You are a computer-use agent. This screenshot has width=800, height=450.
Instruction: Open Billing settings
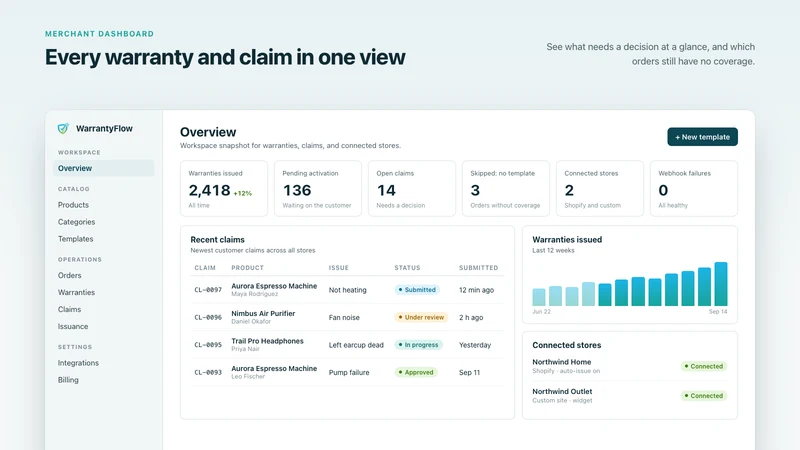(x=68, y=380)
